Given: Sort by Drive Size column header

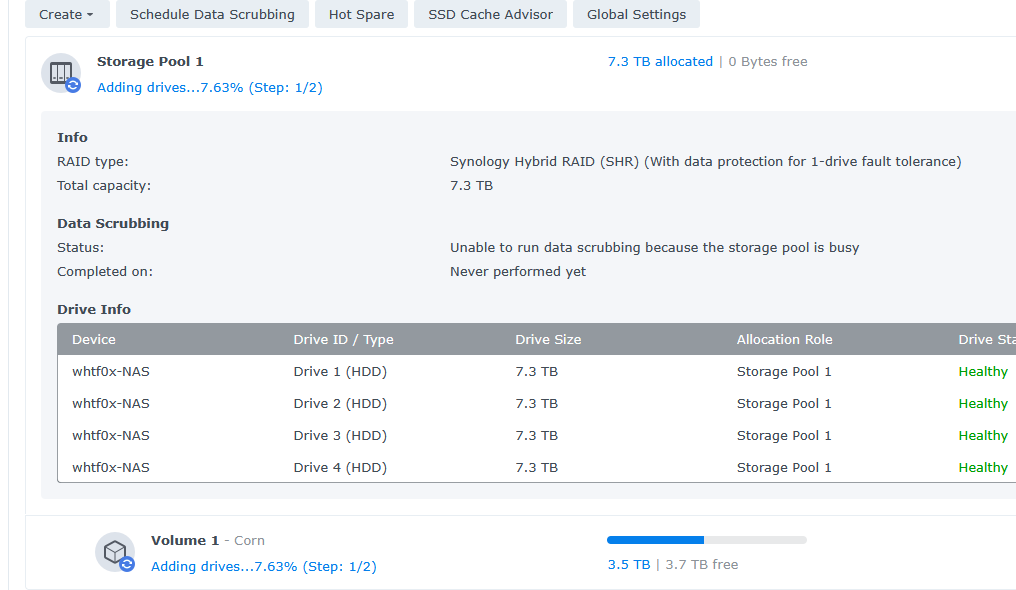Looking at the screenshot, I should 548,340.
